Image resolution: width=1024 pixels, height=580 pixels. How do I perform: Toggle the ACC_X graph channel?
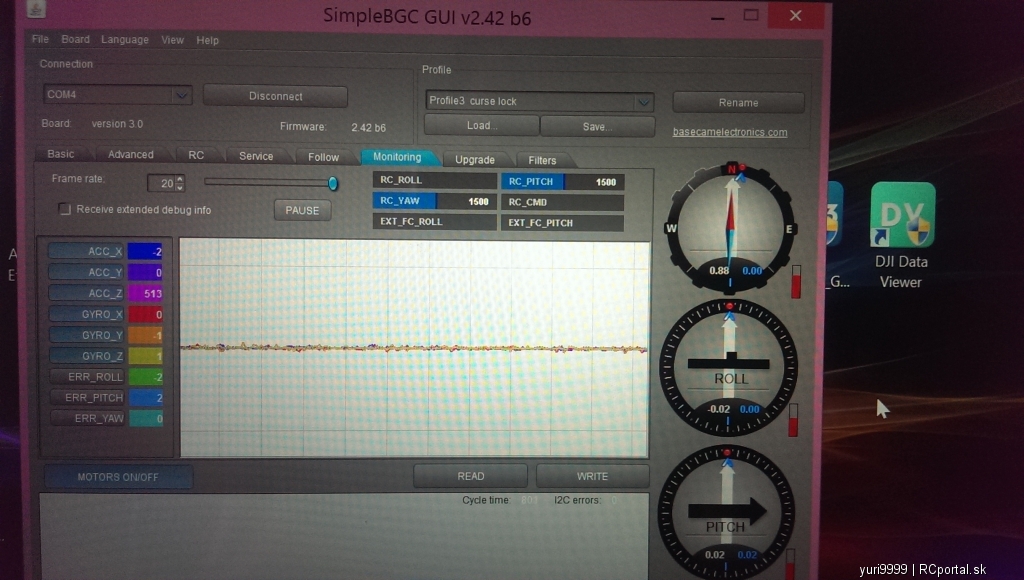pos(86,251)
